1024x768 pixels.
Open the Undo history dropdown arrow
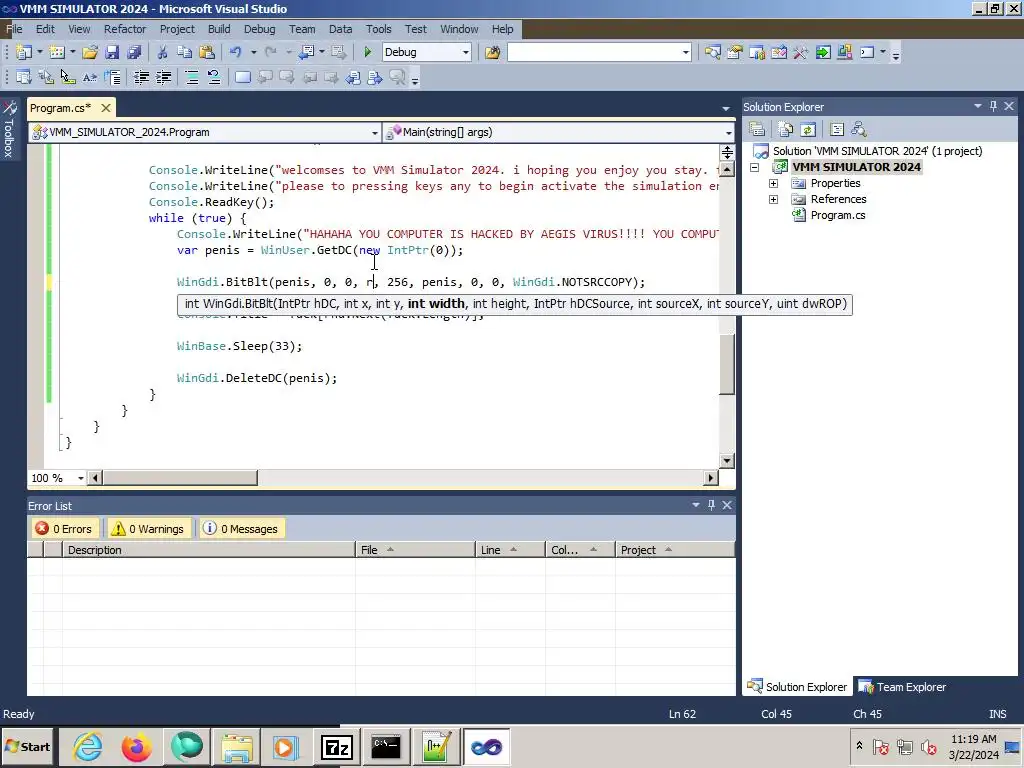(x=253, y=52)
